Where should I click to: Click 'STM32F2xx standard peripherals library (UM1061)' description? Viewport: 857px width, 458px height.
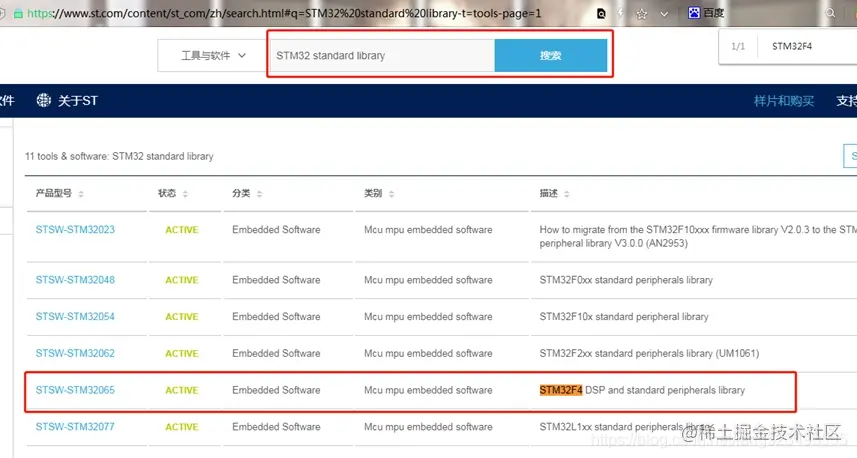point(649,353)
